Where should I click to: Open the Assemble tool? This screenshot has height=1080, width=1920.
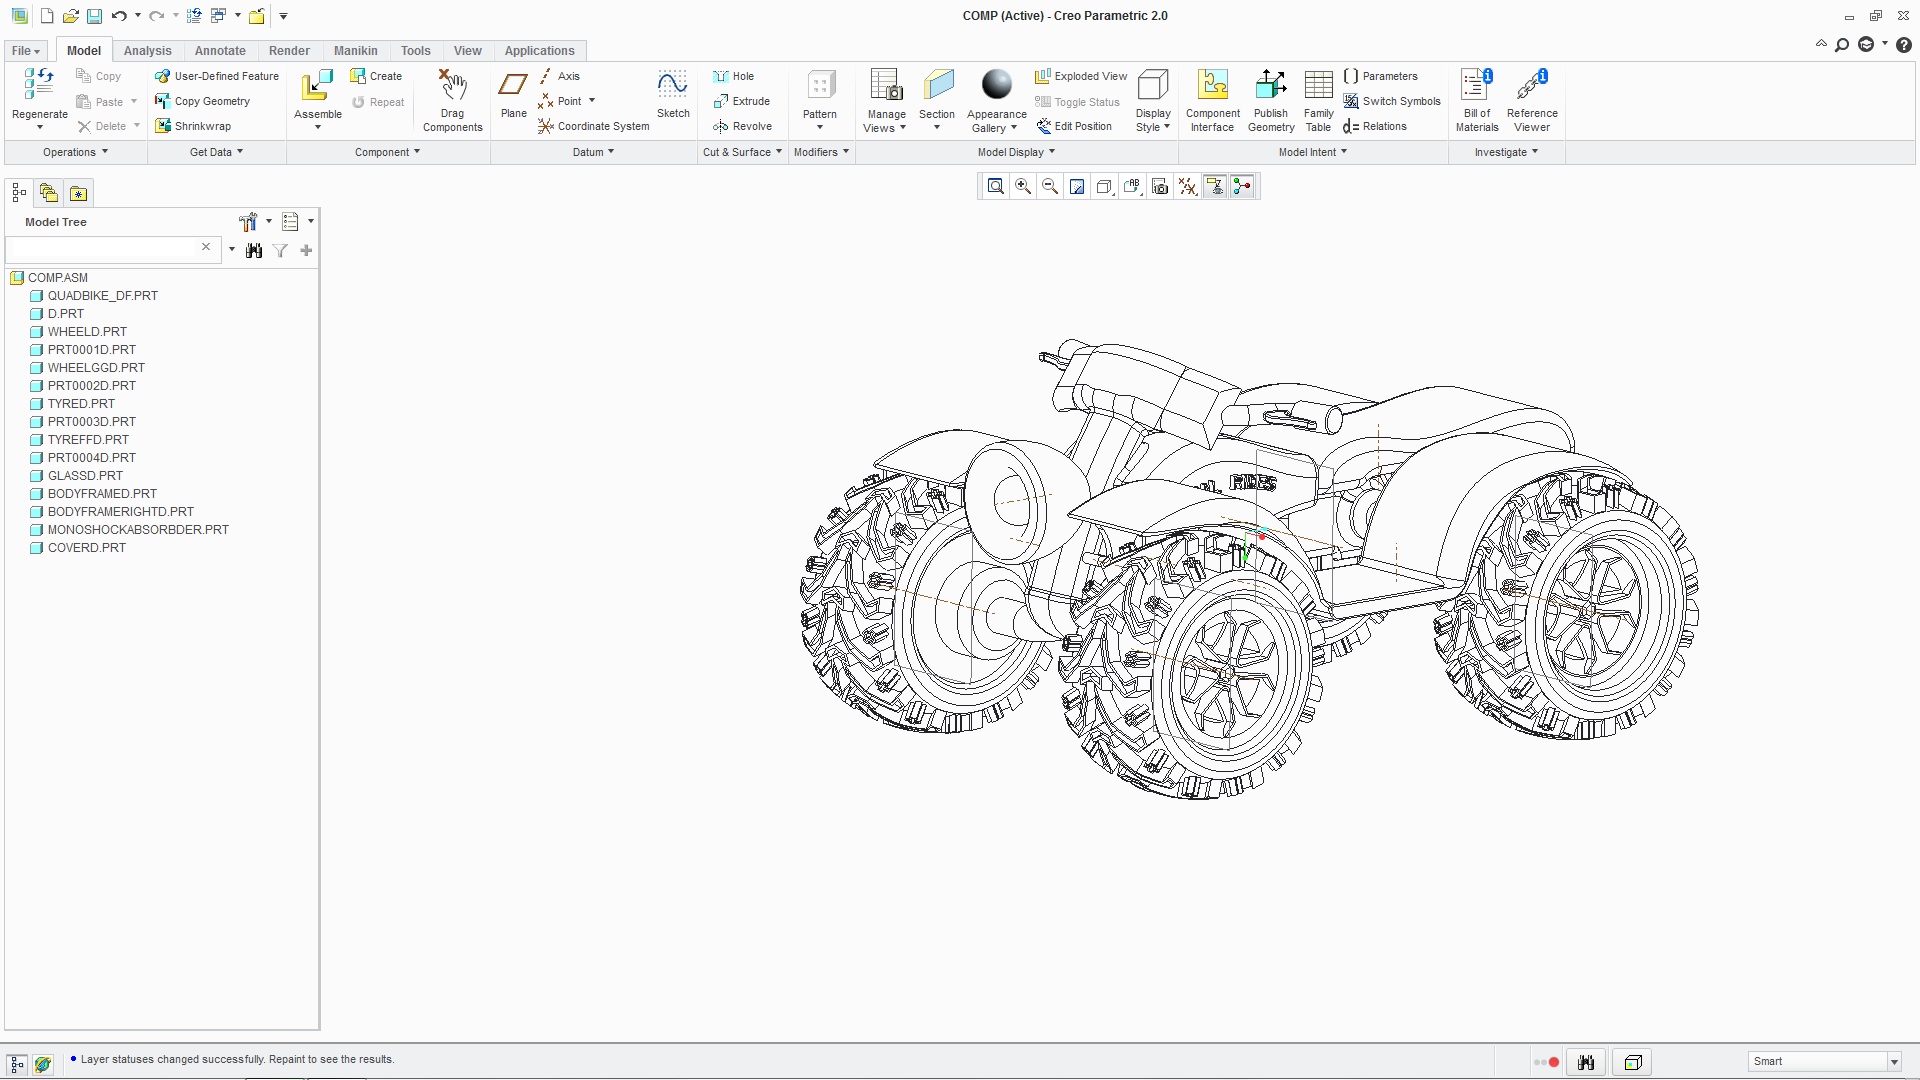point(318,86)
